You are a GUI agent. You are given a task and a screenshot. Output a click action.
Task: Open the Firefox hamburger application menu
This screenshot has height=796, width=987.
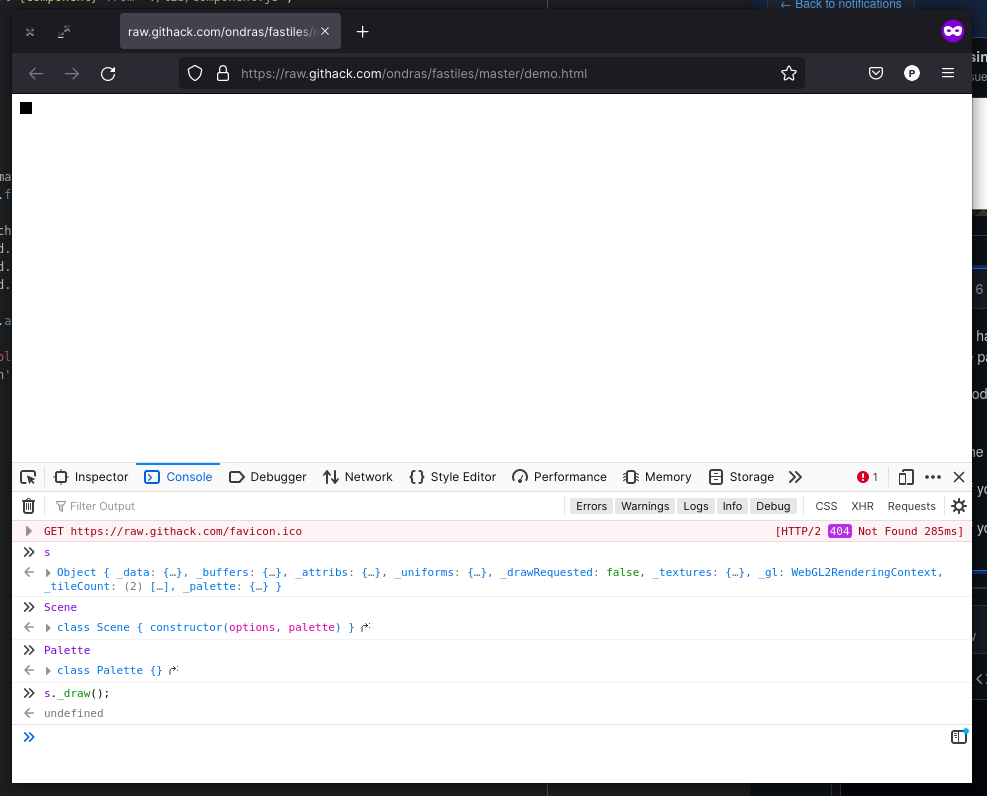[x=948, y=74]
